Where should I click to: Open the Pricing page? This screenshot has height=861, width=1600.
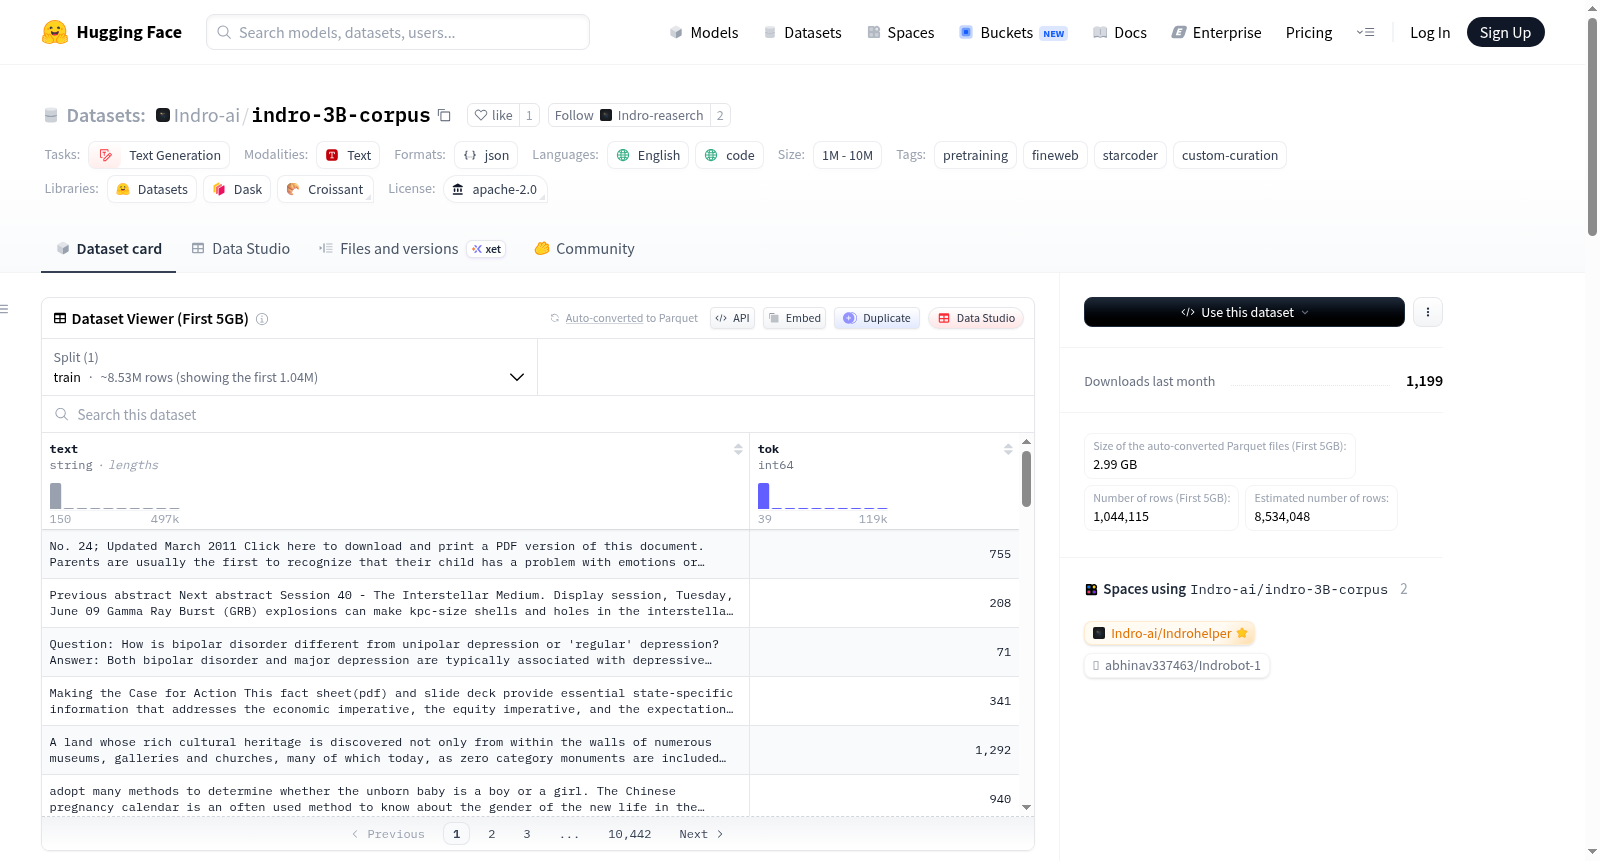1309,32
